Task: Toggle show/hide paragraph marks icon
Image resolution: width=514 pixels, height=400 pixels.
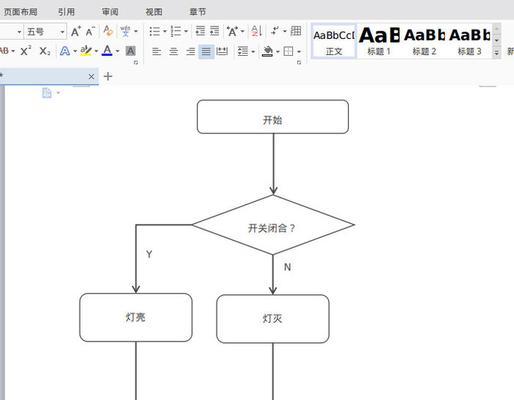Action: [x=275, y=31]
